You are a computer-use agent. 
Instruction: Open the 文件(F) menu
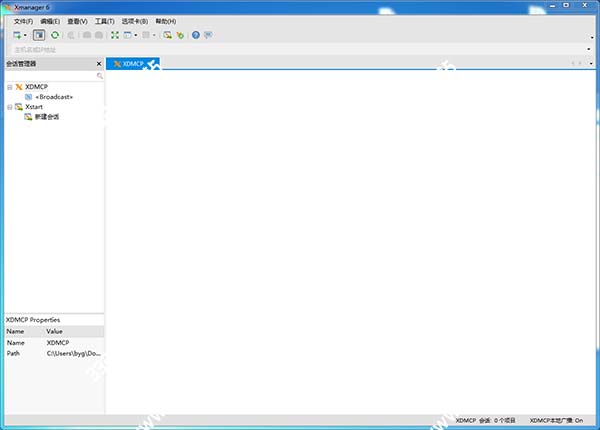coord(22,20)
